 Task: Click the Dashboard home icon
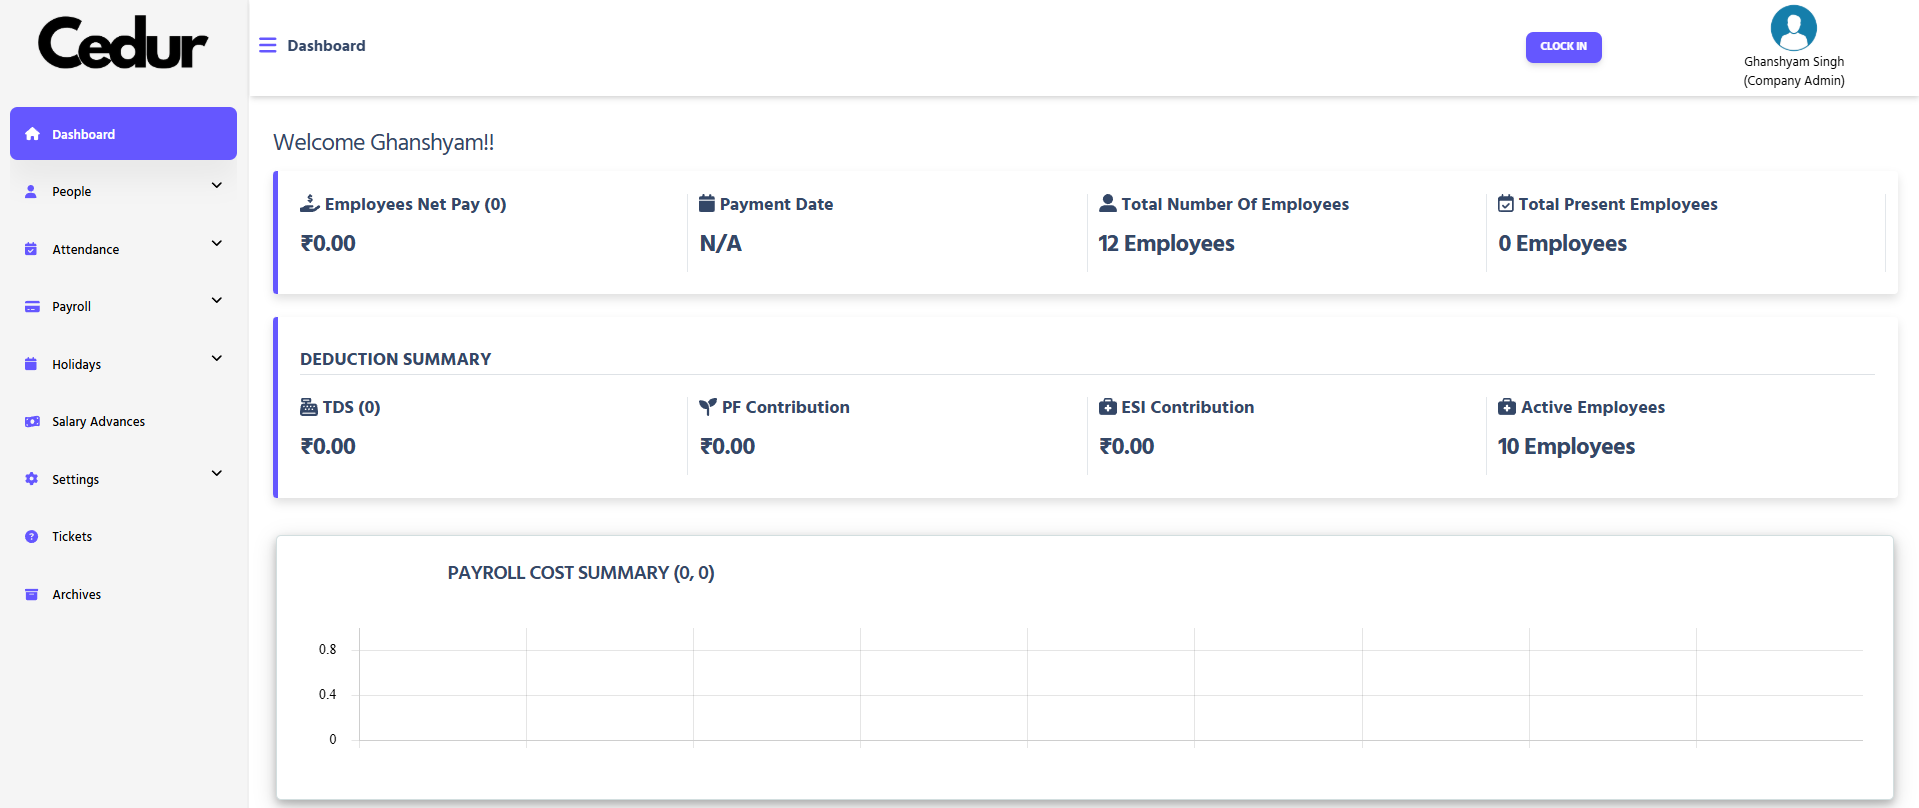[x=31, y=133]
